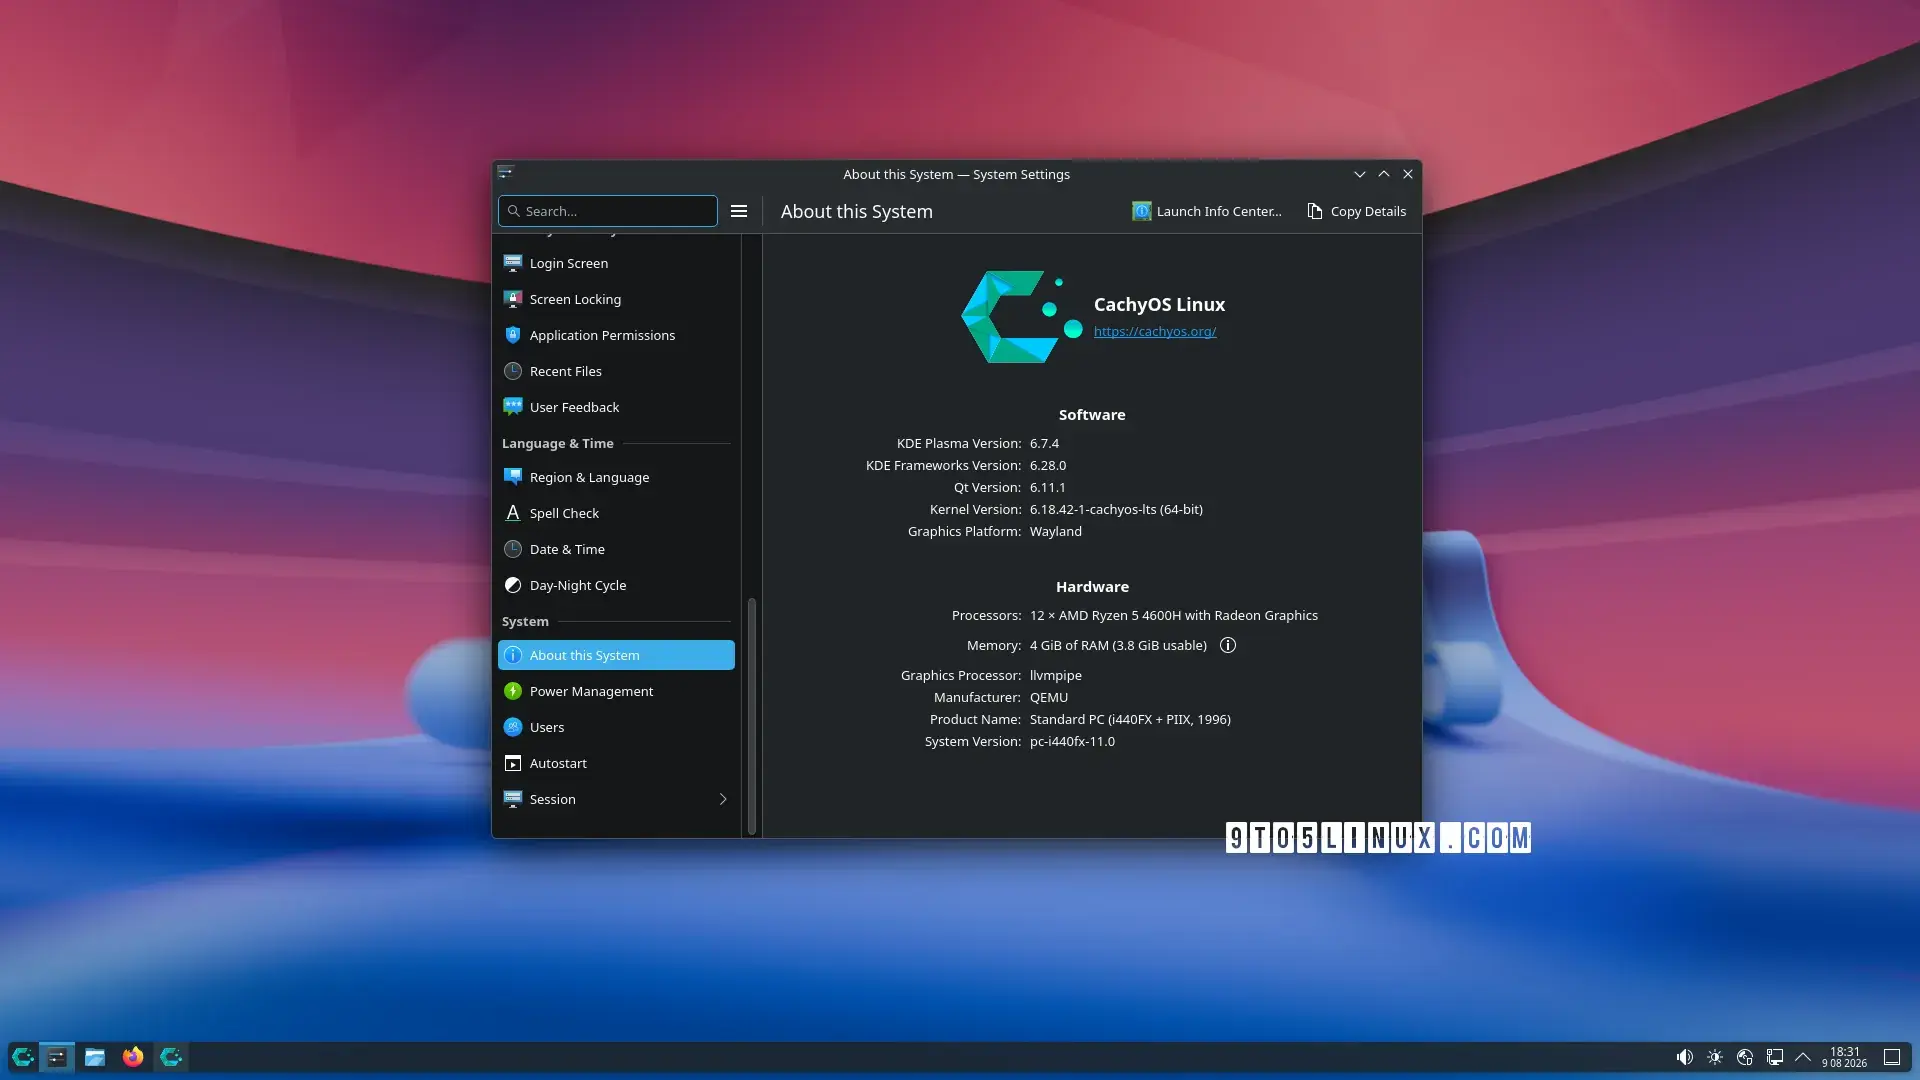The image size is (1920, 1080).
Task: Click the Show Desktop button
Action: point(1892,1057)
